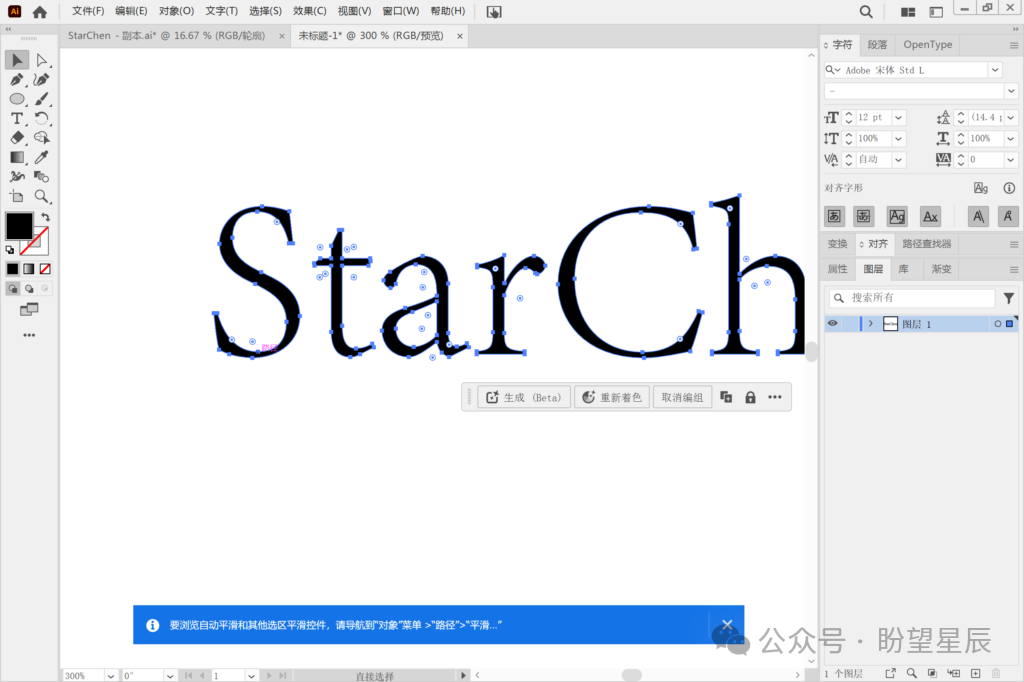Open Edit Toolbar three dots

[x=29, y=335]
